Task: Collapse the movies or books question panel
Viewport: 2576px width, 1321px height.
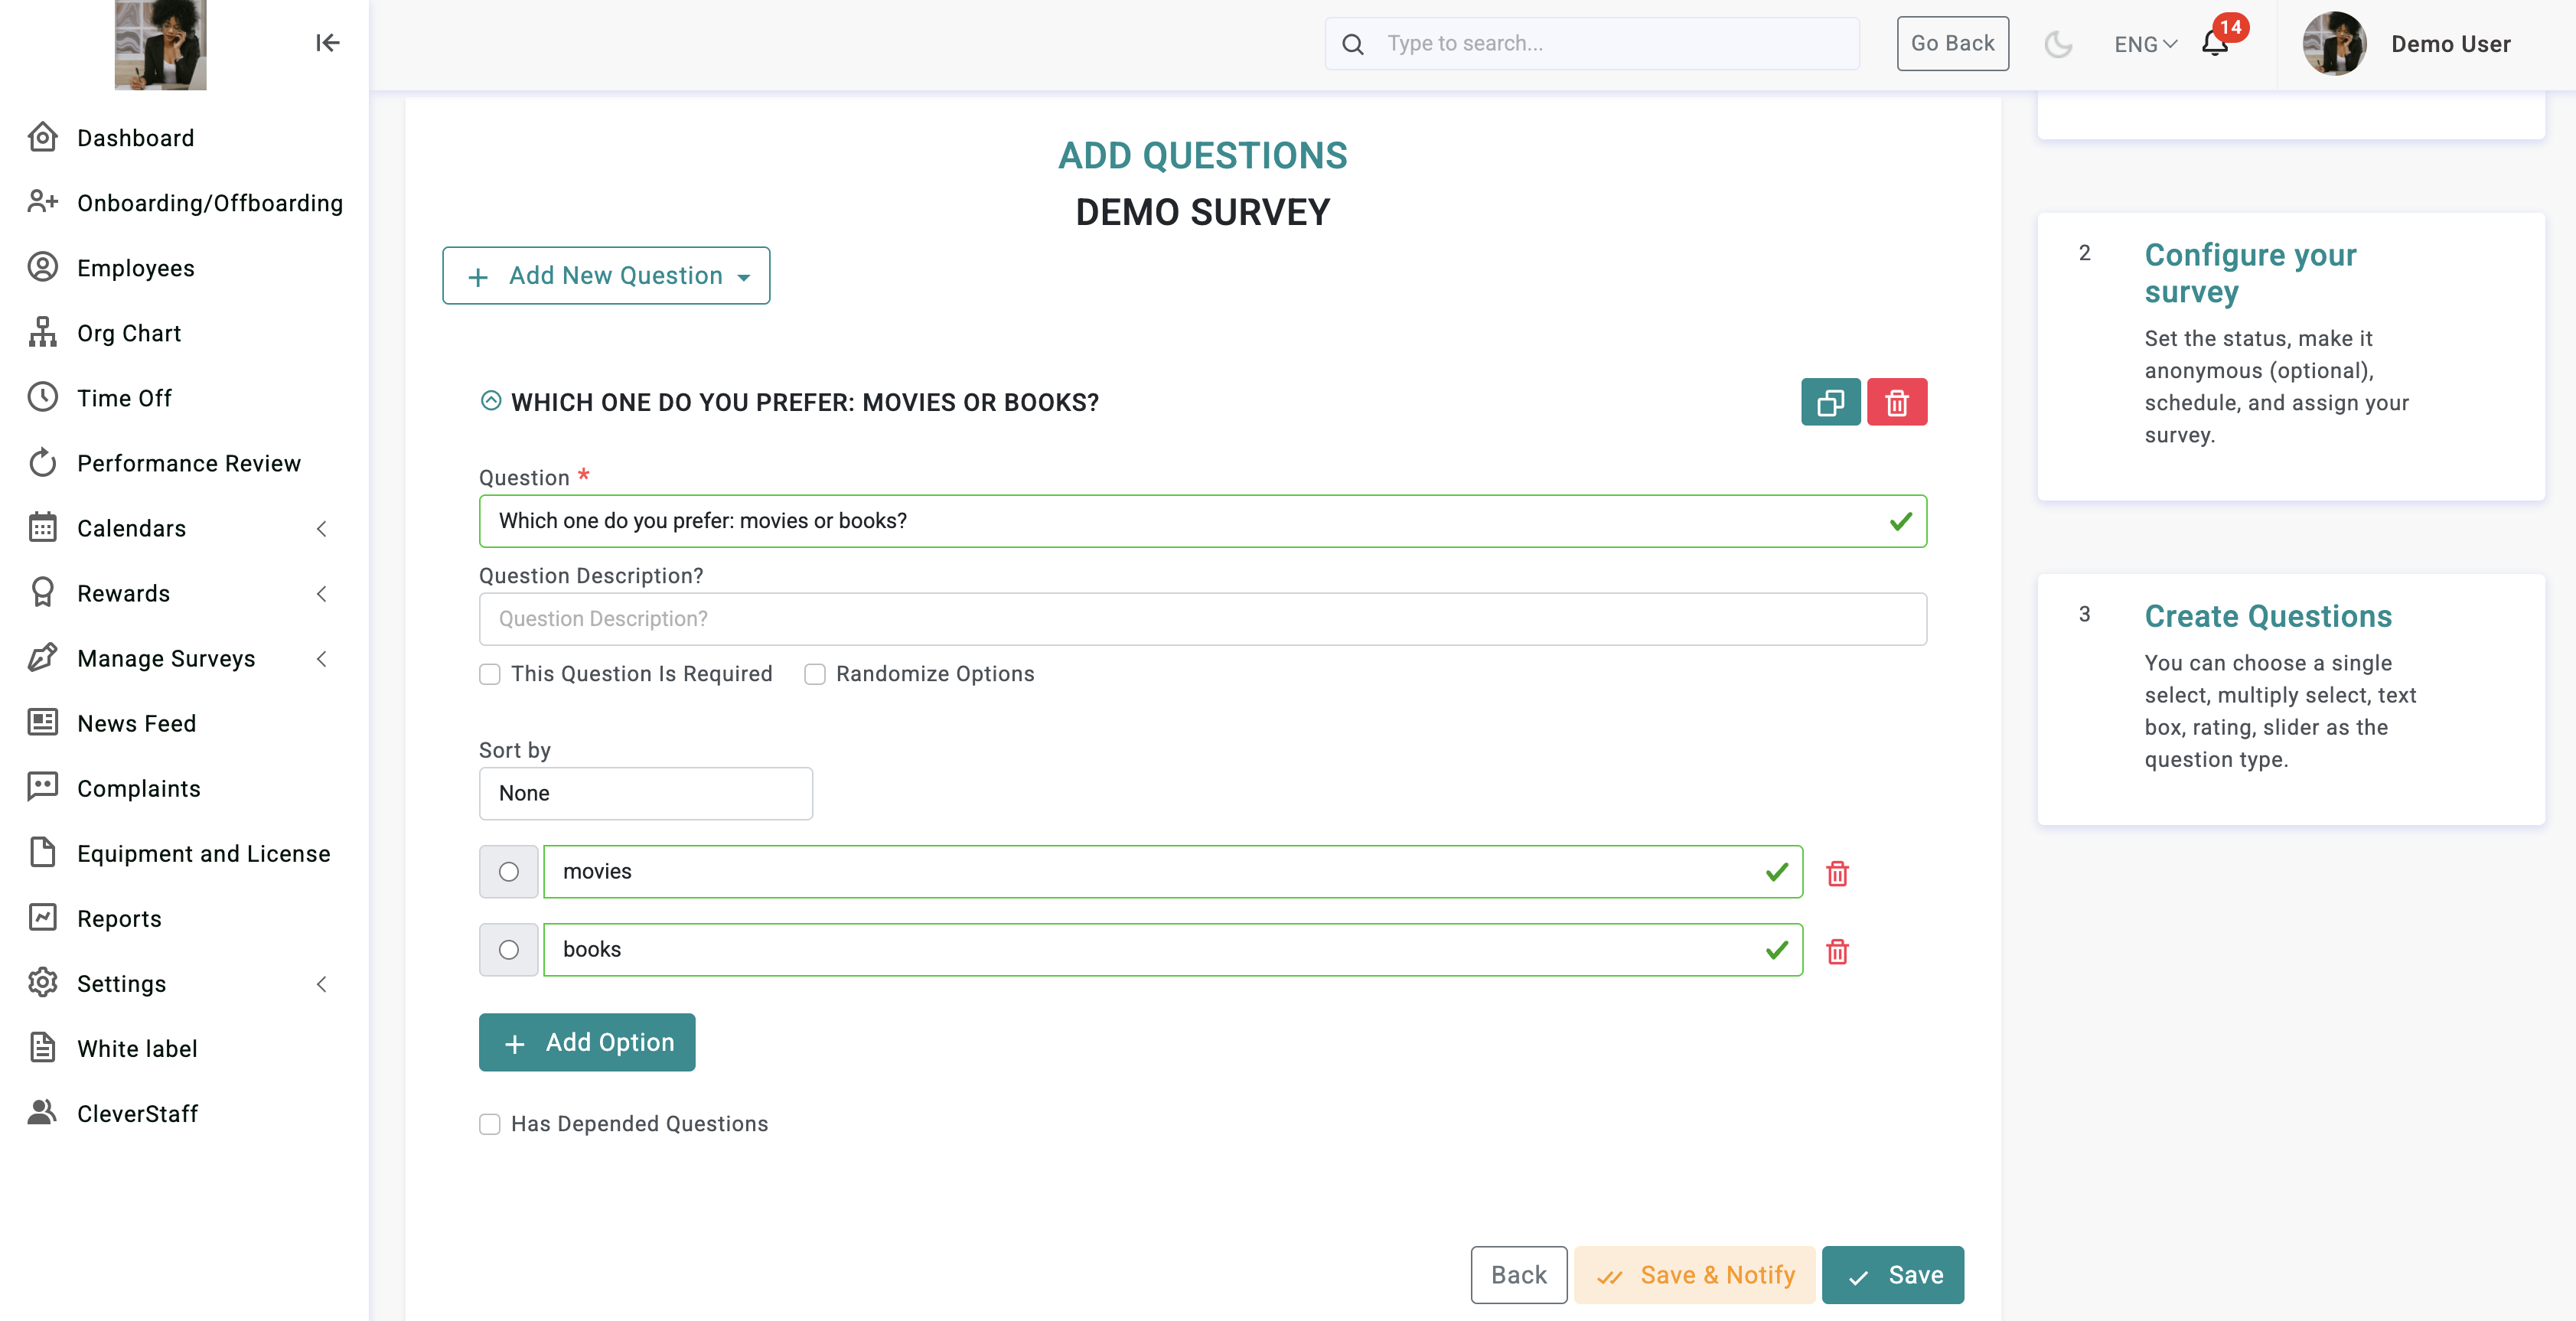Action: click(x=491, y=401)
